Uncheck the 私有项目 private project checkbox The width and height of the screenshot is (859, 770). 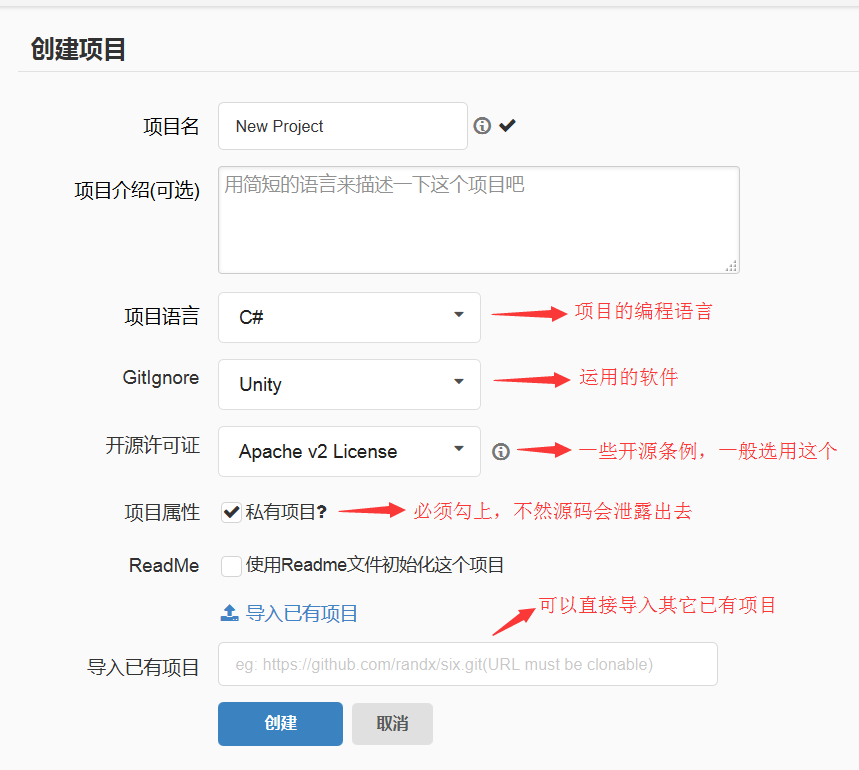(231, 512)
